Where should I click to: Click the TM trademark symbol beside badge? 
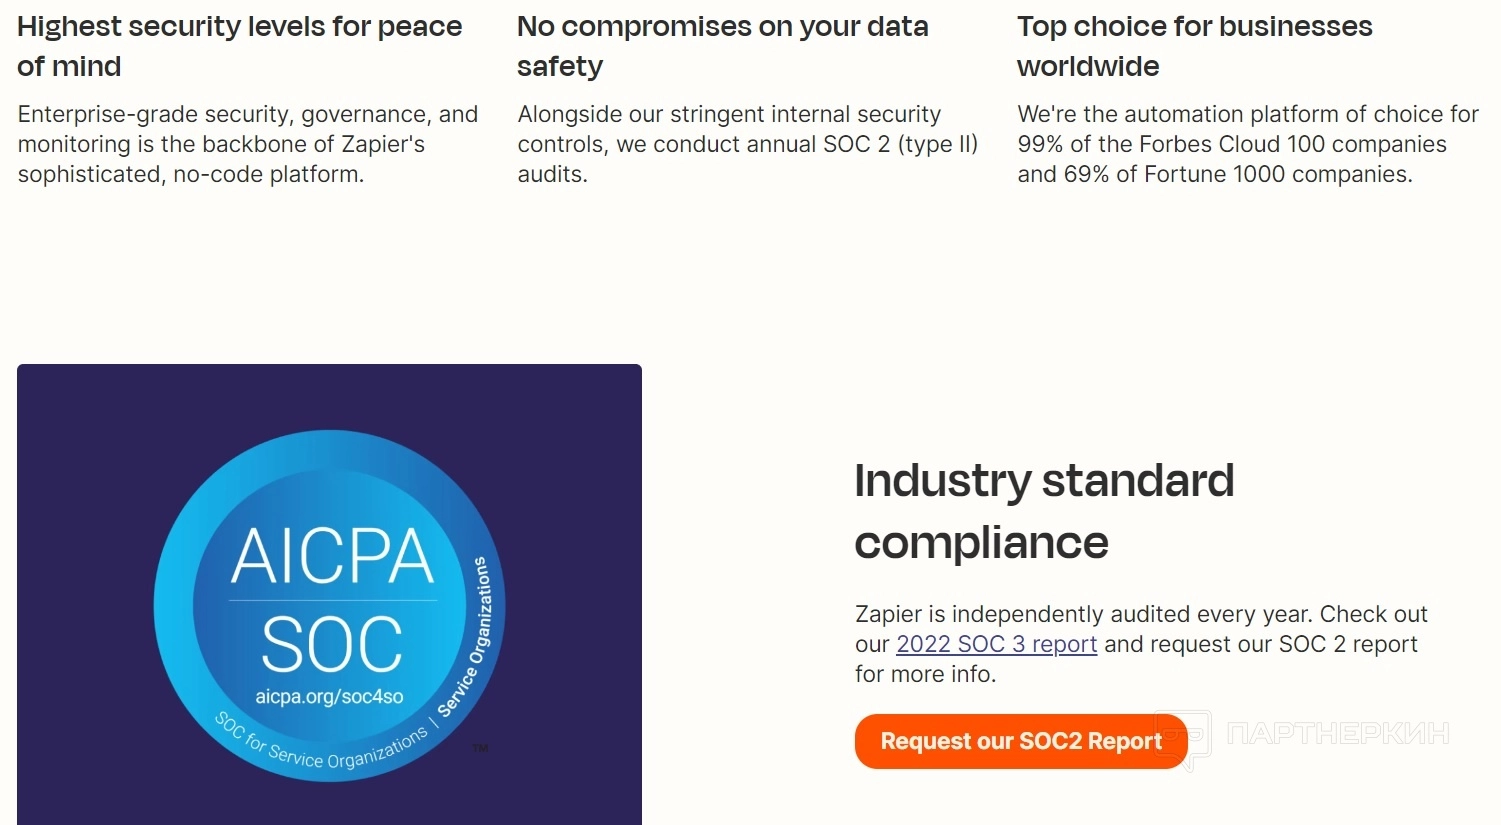click(481, 748)
